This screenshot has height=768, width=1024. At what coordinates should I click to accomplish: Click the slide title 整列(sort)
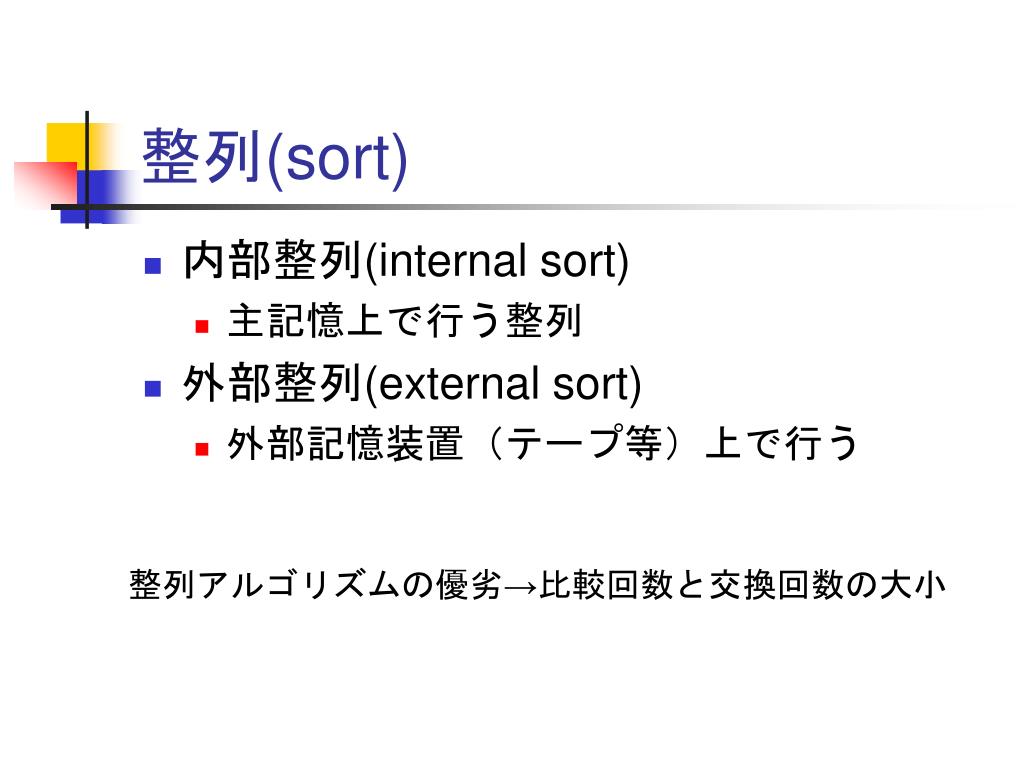(x=275, y=157)
